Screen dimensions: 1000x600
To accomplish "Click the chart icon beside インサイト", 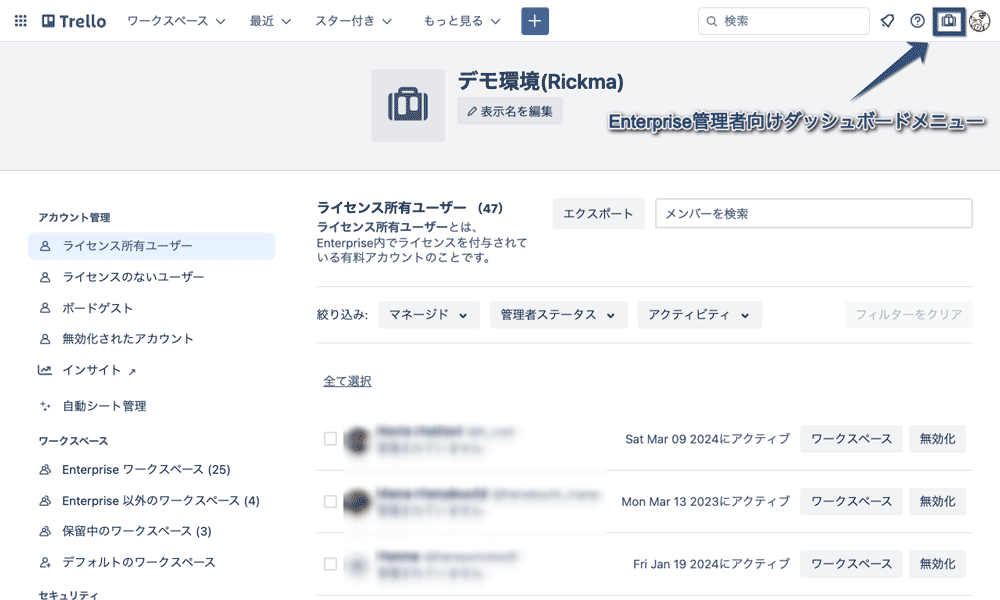I will (45, 370).
